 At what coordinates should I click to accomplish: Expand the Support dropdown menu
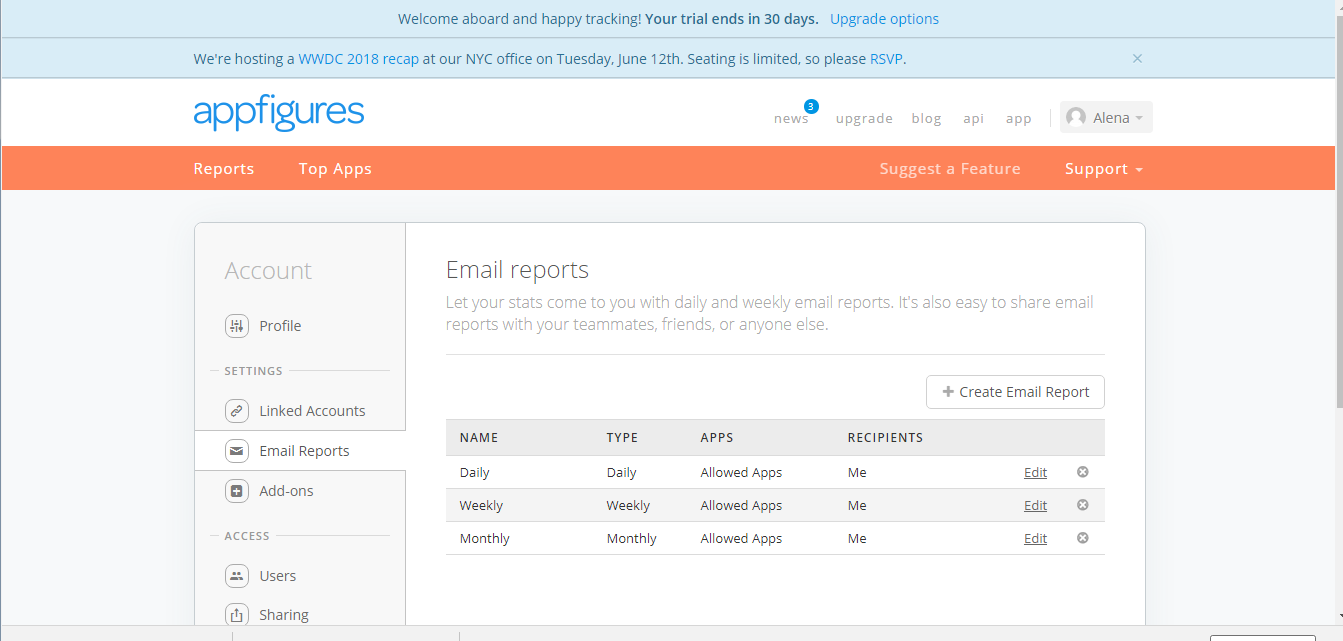[x=1103, y=169]
